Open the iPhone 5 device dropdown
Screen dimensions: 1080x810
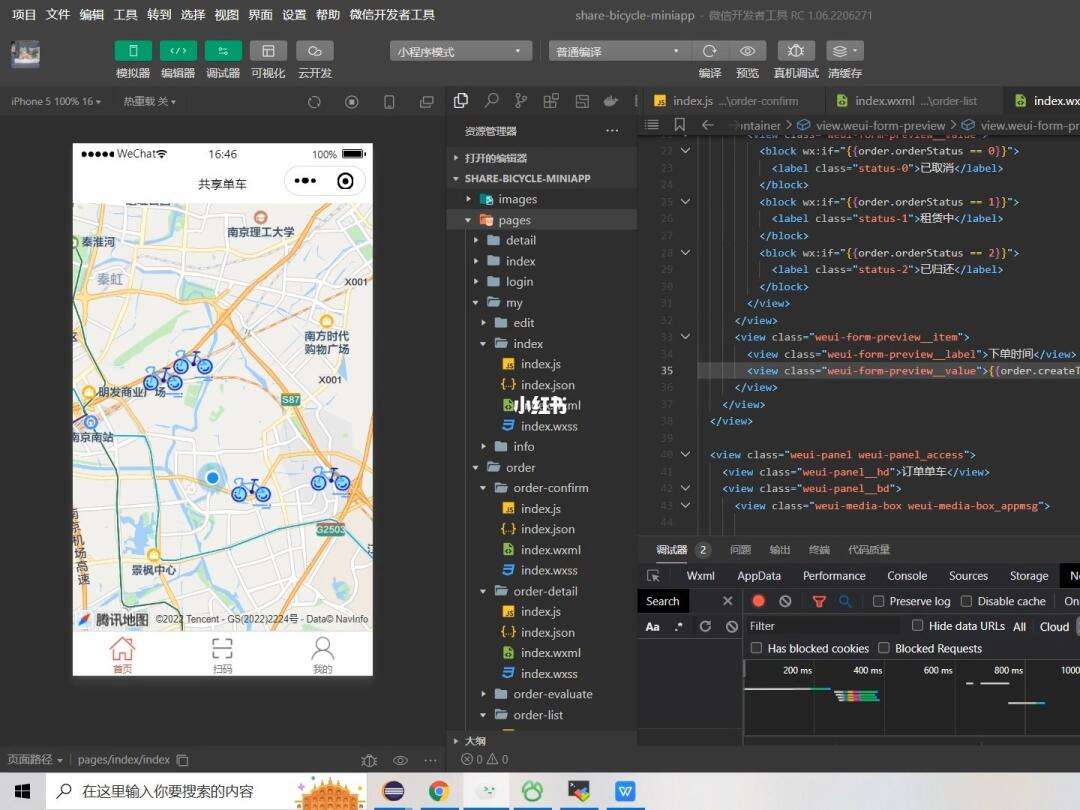tap(56, 102)
